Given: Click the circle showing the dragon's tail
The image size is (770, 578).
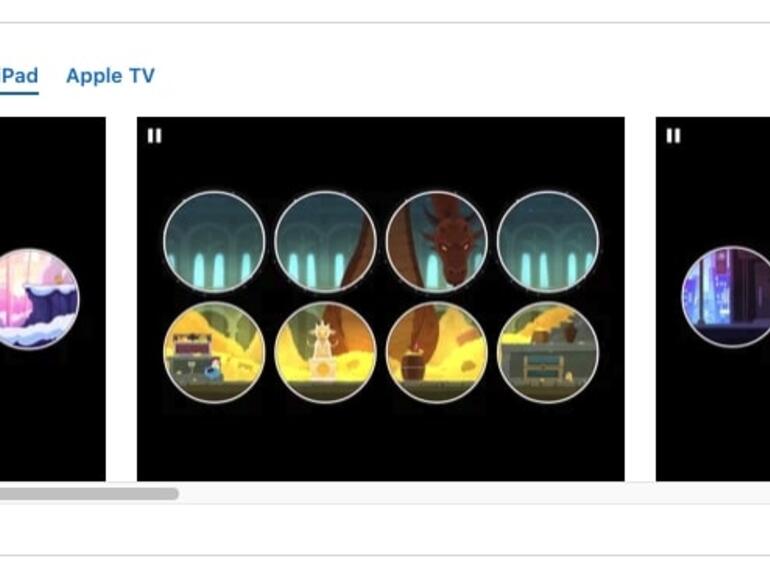Looking at the screenshot, I should click(325, 242).
